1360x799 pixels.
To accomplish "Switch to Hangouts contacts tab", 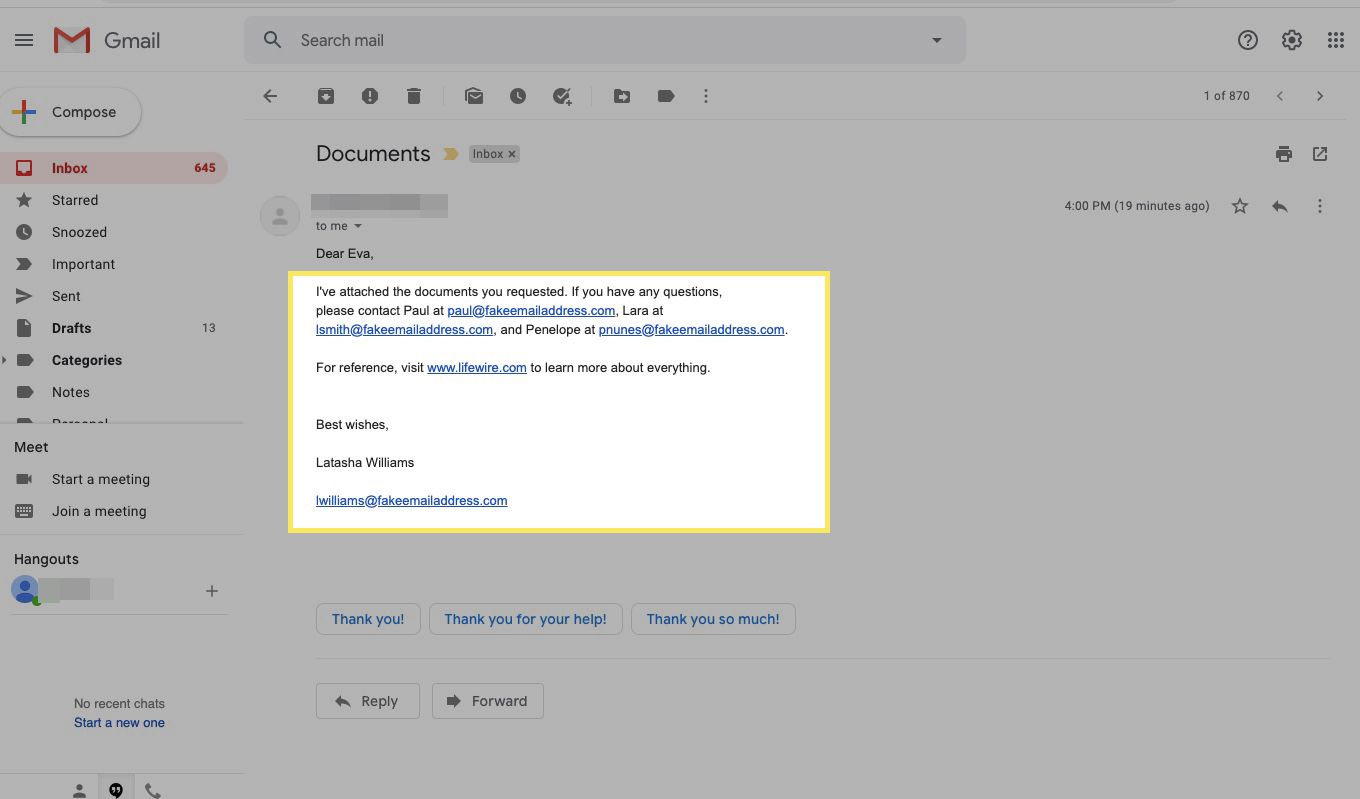I will 79,790.
